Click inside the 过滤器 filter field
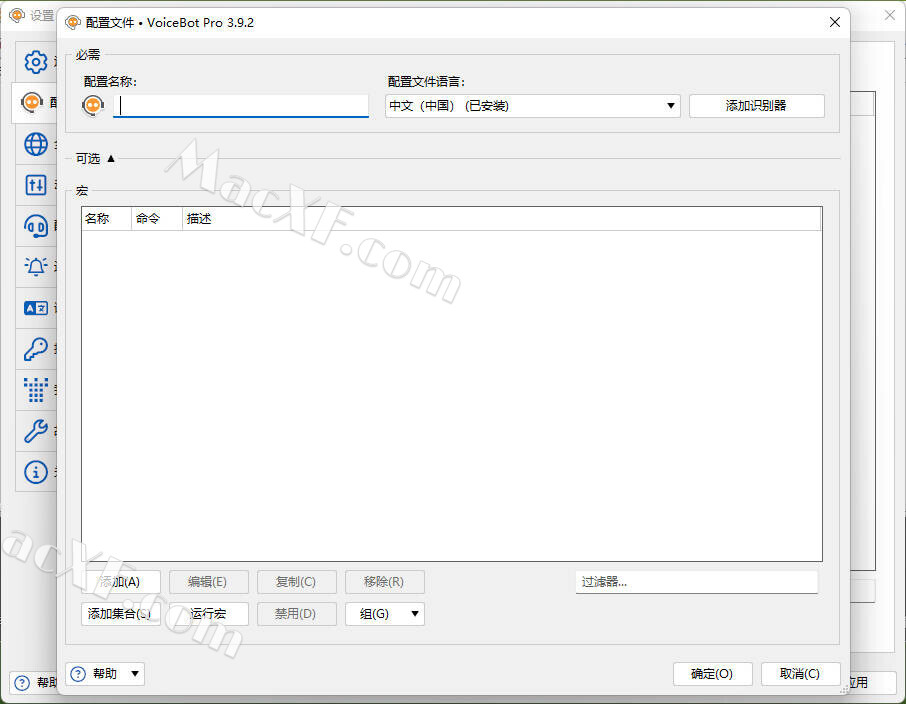 [696, 581]
